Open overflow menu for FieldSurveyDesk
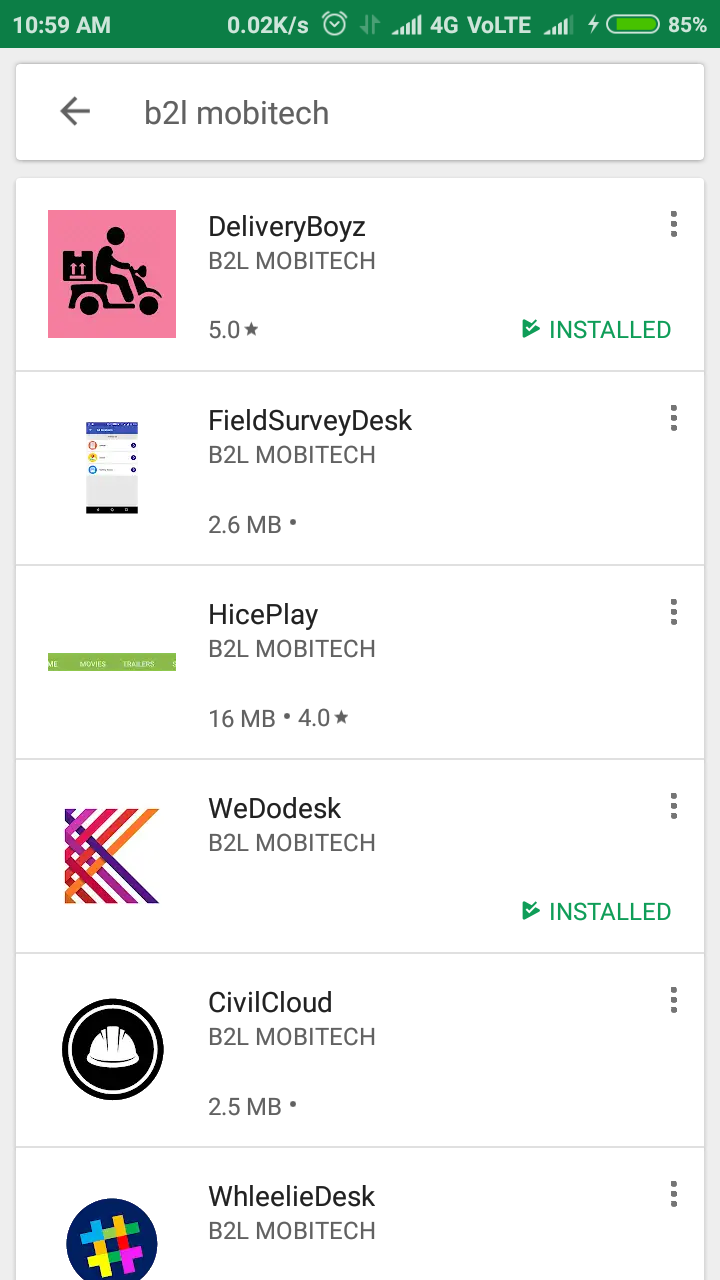 pos(673,418)
